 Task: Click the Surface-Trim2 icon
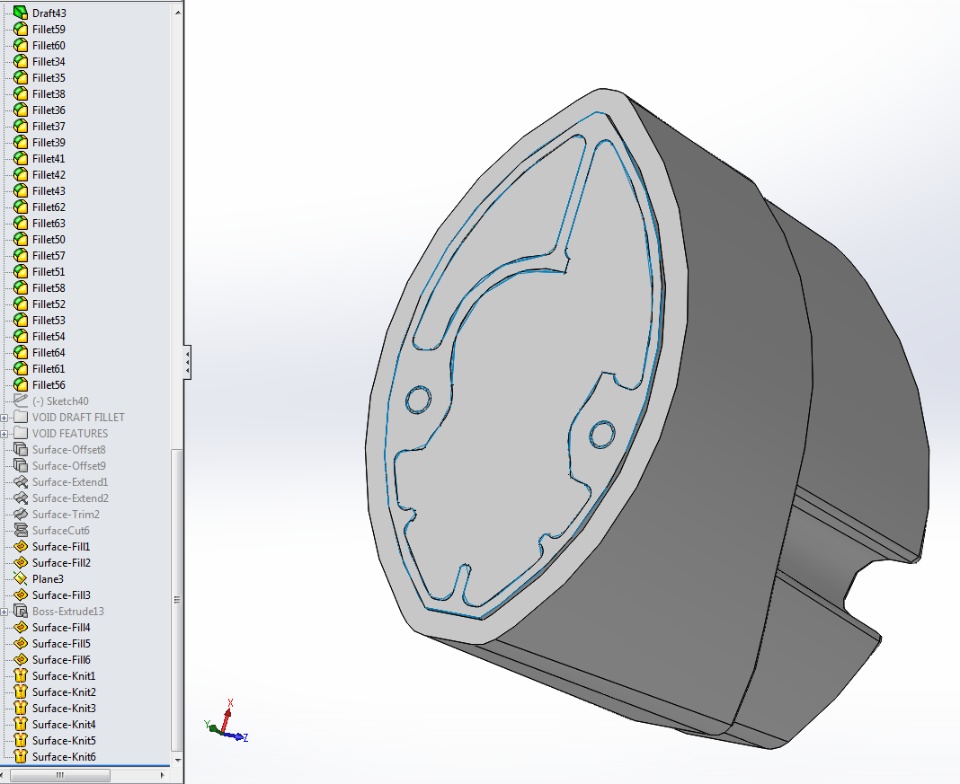pos(21,514)
